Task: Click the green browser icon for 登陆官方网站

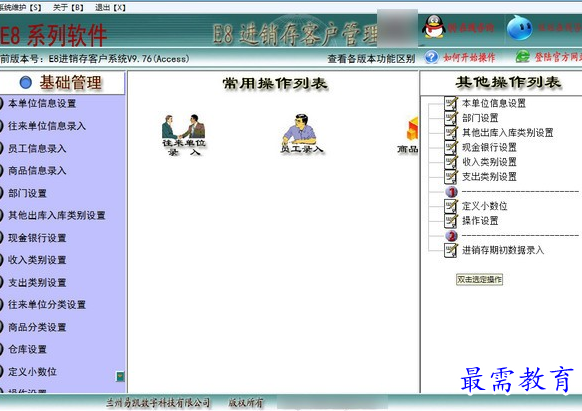Action: click(523, 56)
